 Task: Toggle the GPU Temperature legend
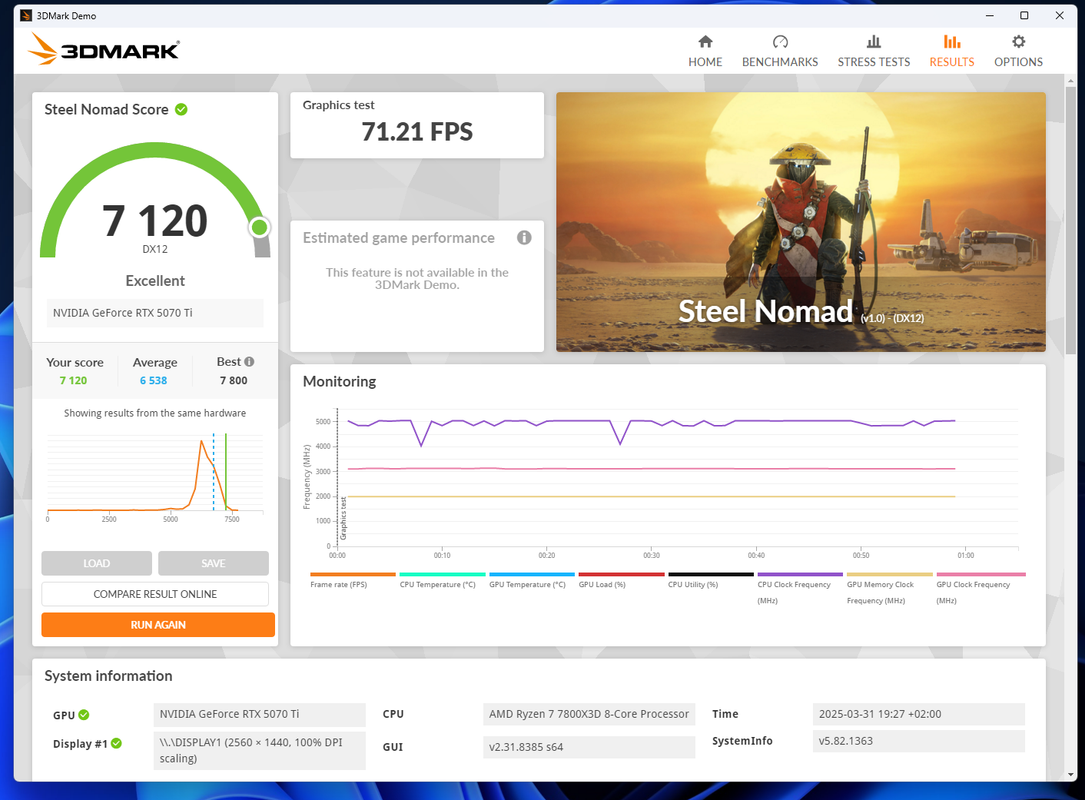pyautogui.click(x=531, y=580)
